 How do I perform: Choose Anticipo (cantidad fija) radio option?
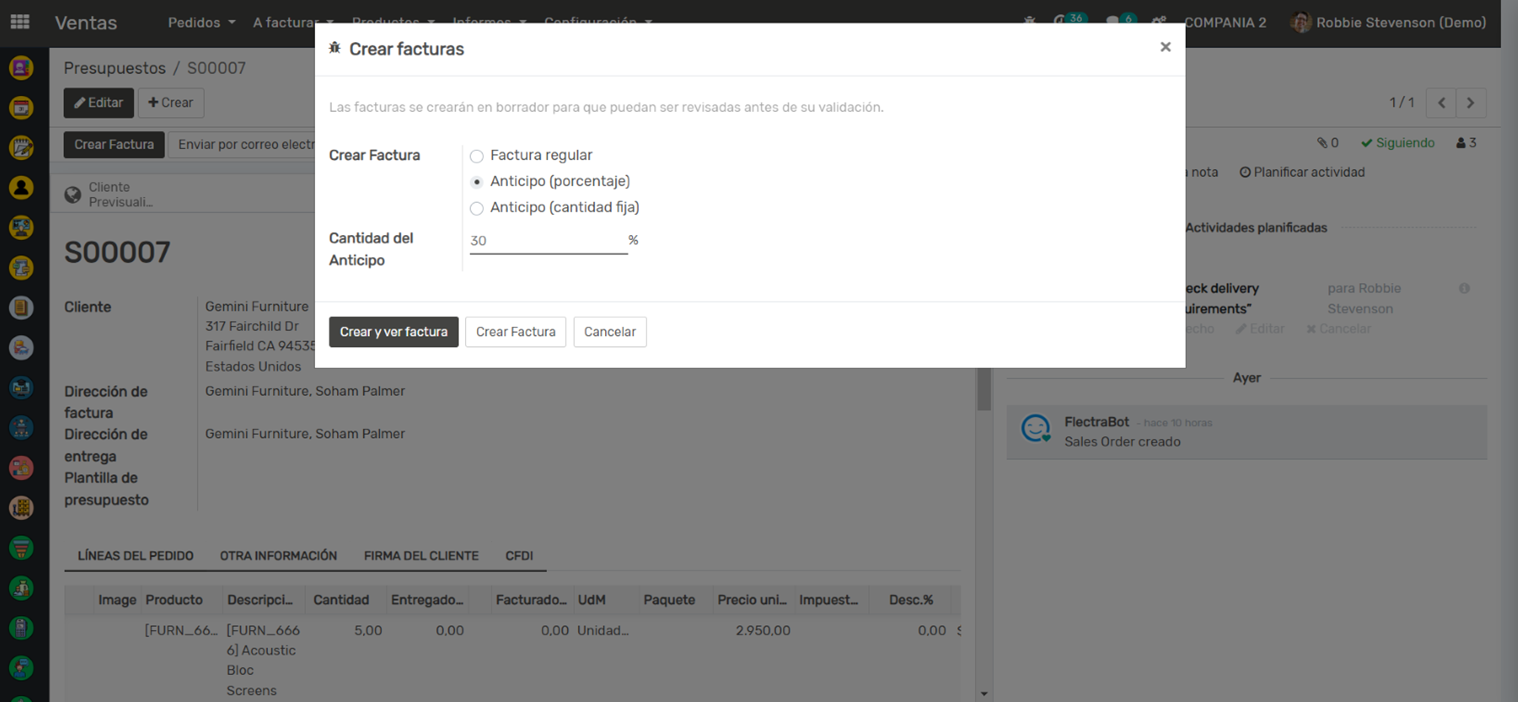point(477,208)
